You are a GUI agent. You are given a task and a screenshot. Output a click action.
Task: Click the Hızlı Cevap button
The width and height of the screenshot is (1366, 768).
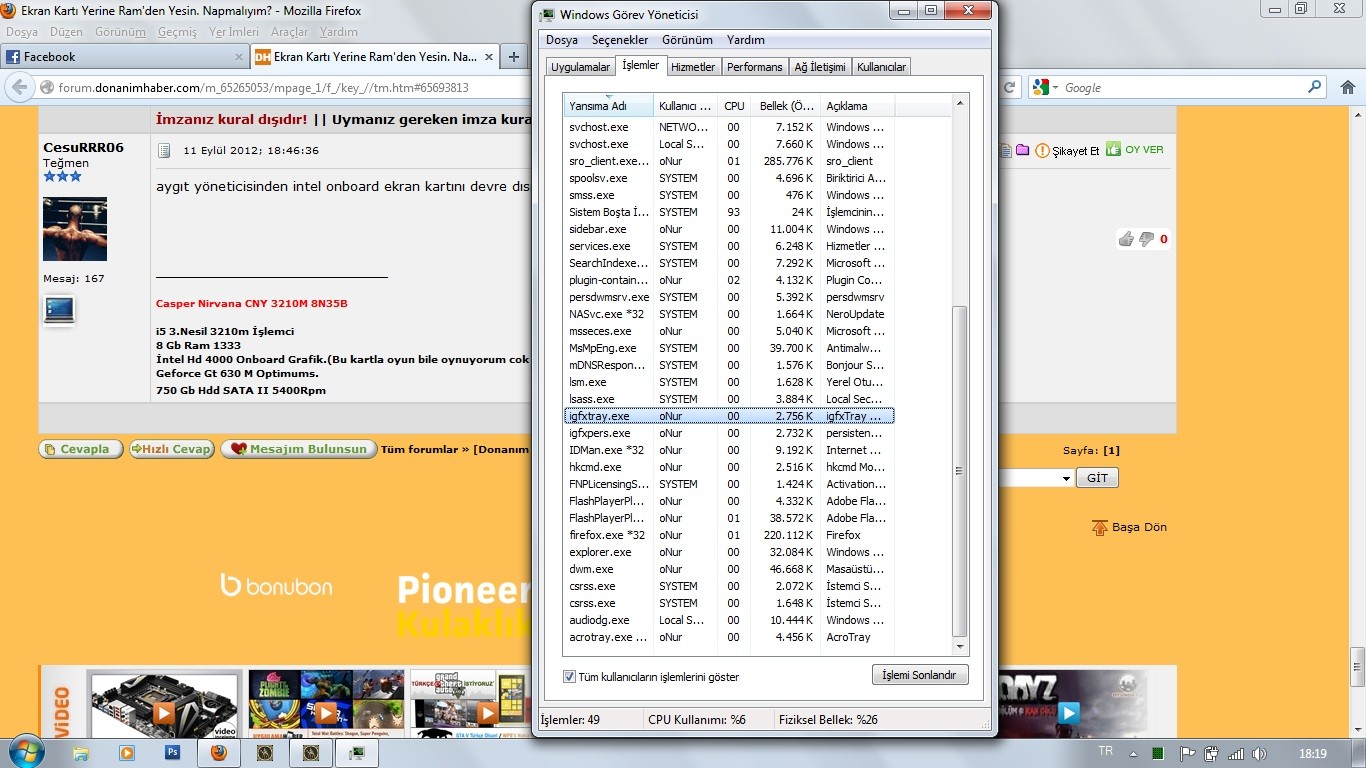tap(171, 449)
